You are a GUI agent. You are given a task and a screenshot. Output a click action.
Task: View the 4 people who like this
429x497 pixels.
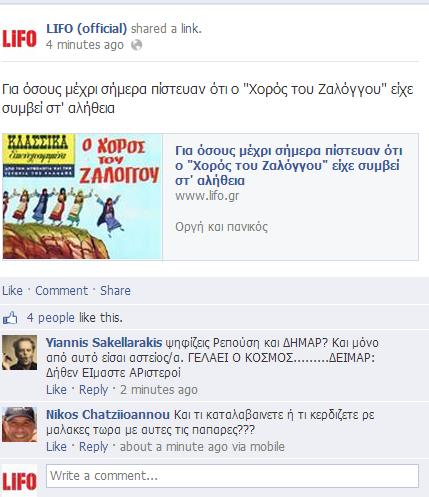[x=51, y=318]
